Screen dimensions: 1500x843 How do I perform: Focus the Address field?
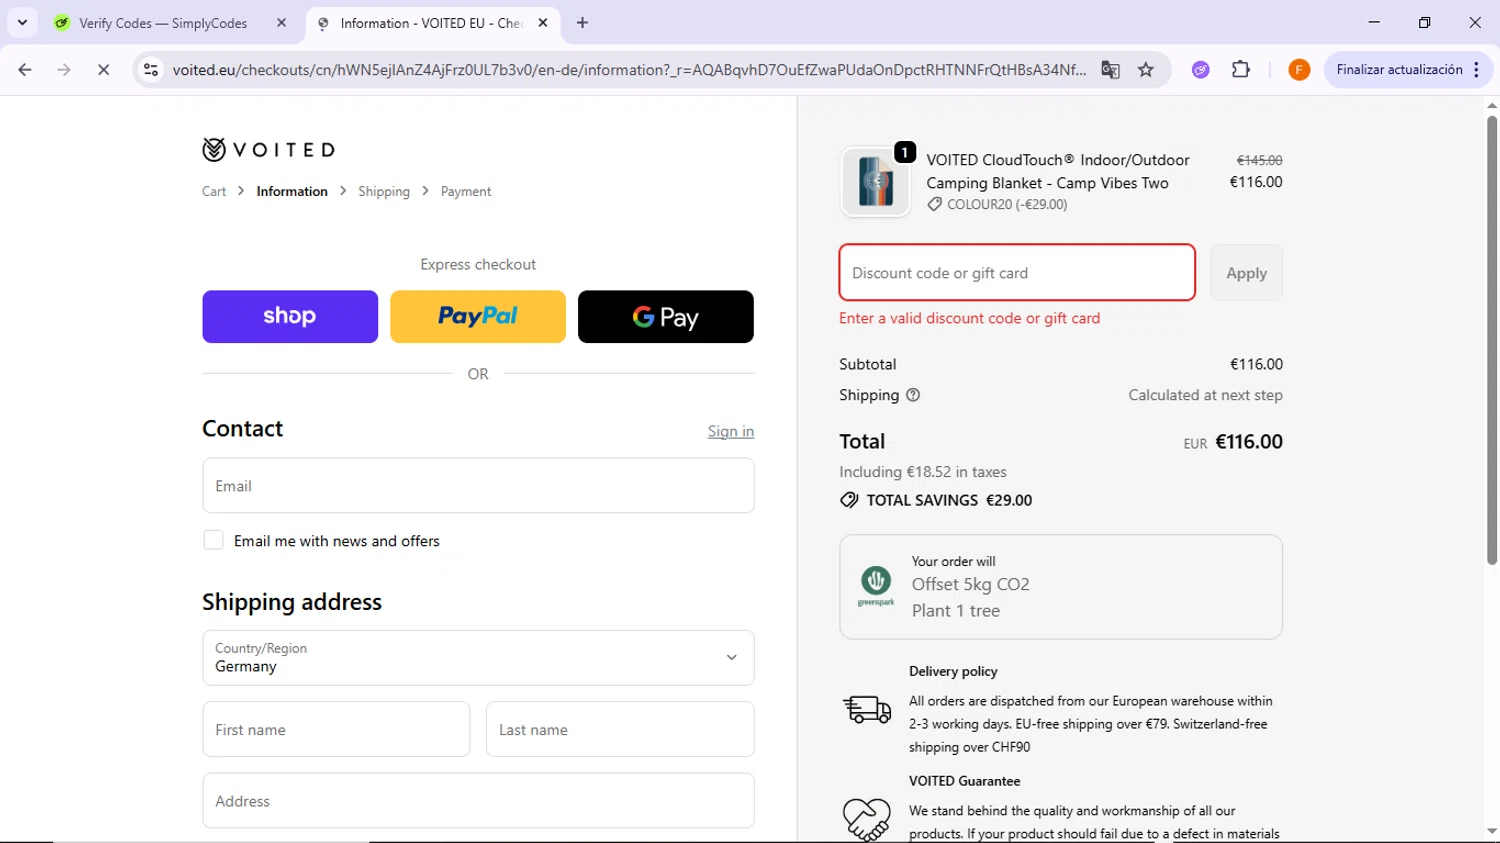click(478, 801)
